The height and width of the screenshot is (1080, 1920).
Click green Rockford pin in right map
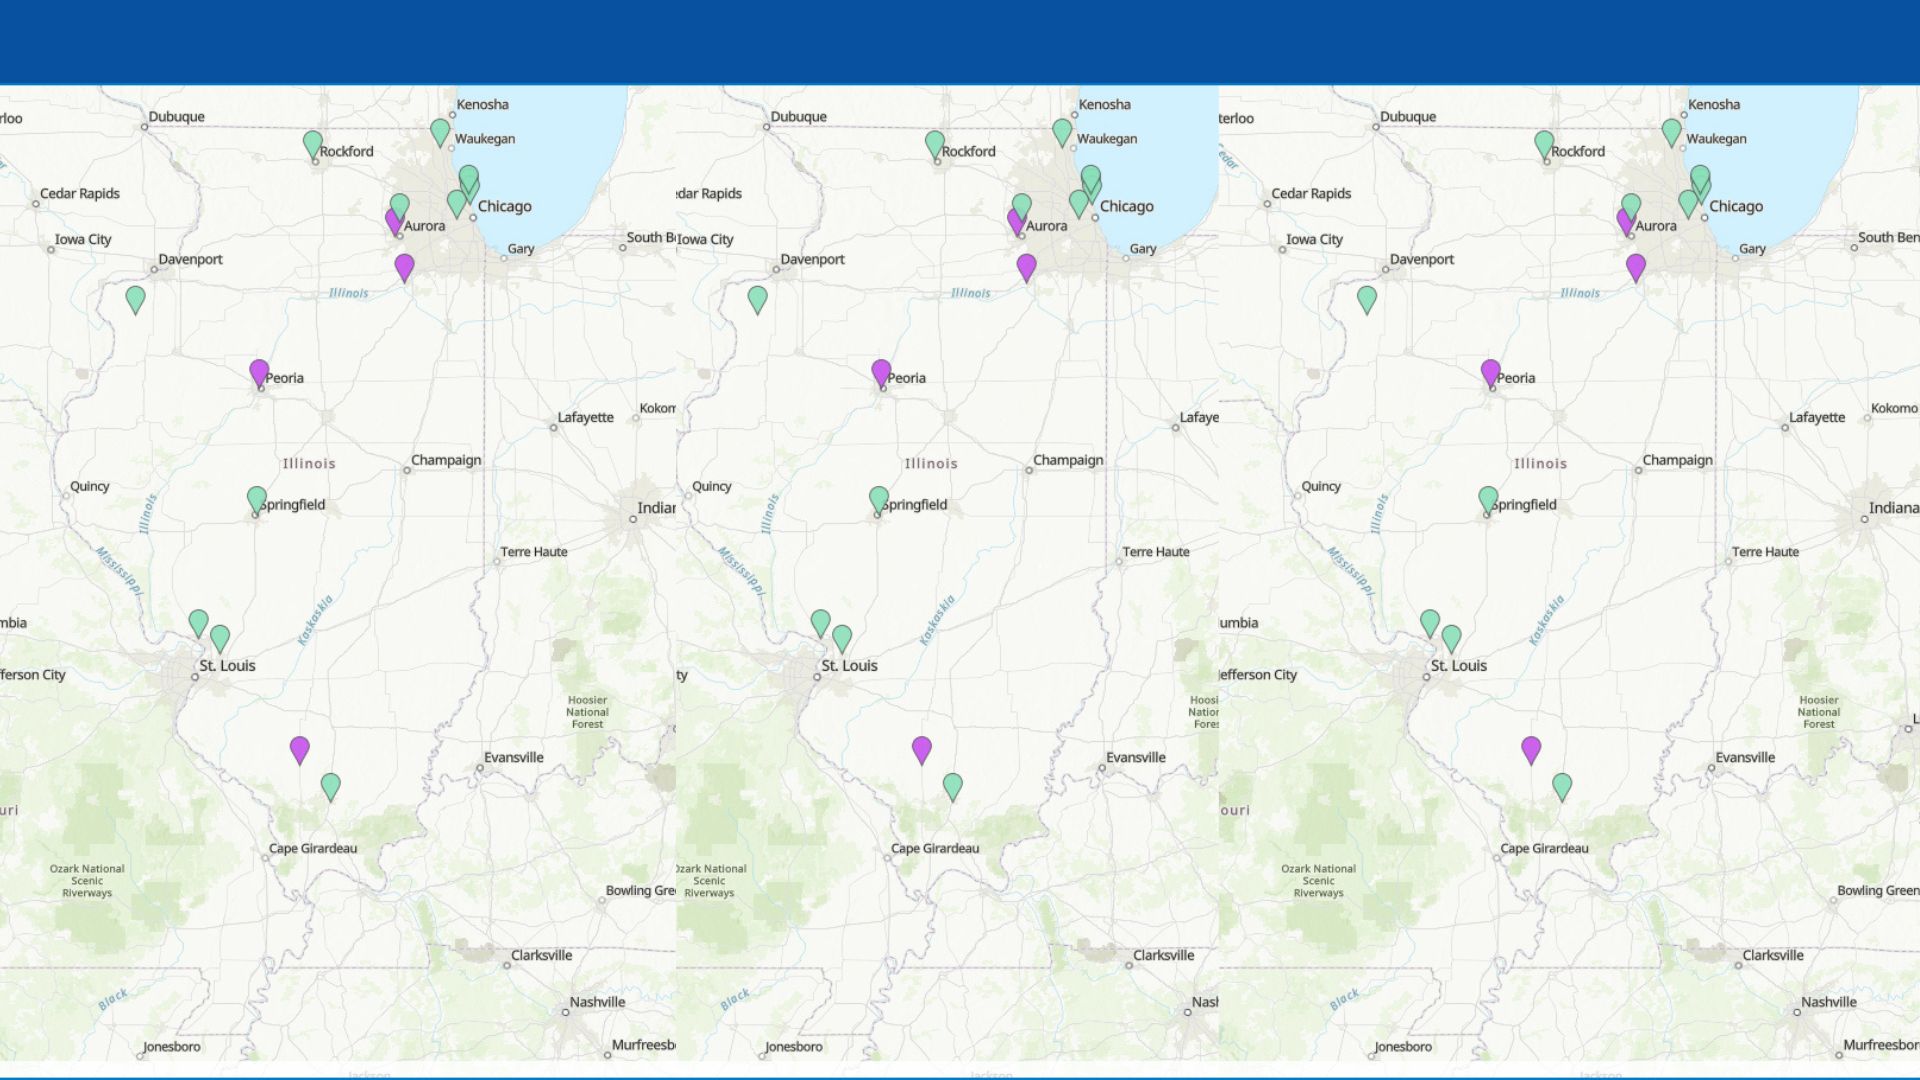(1544, 144)
